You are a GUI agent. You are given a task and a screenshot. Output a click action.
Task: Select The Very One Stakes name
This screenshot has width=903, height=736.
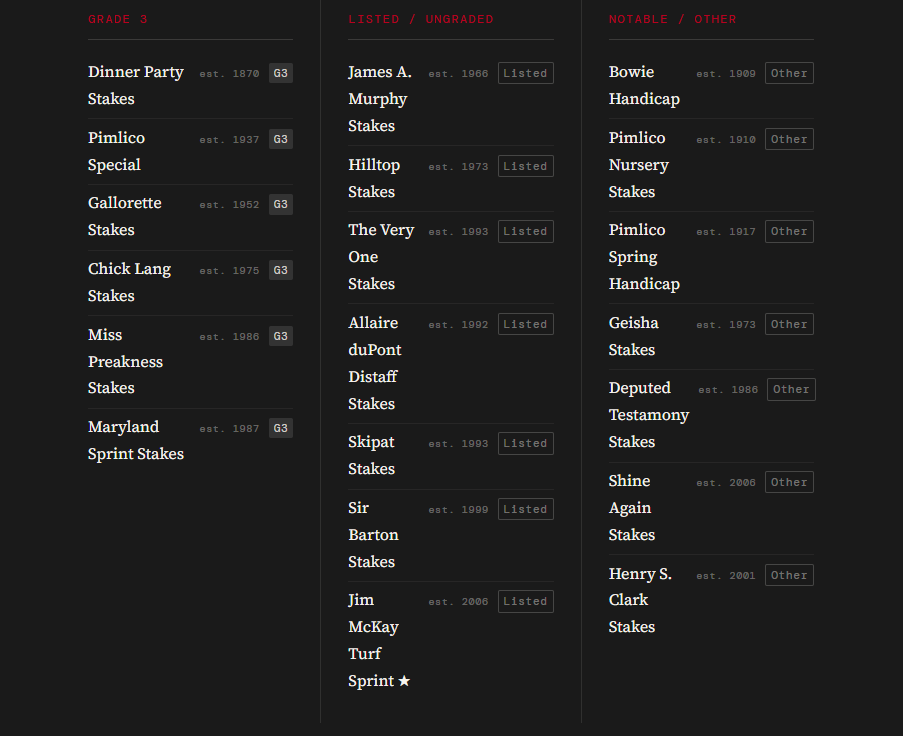point(381,256)
